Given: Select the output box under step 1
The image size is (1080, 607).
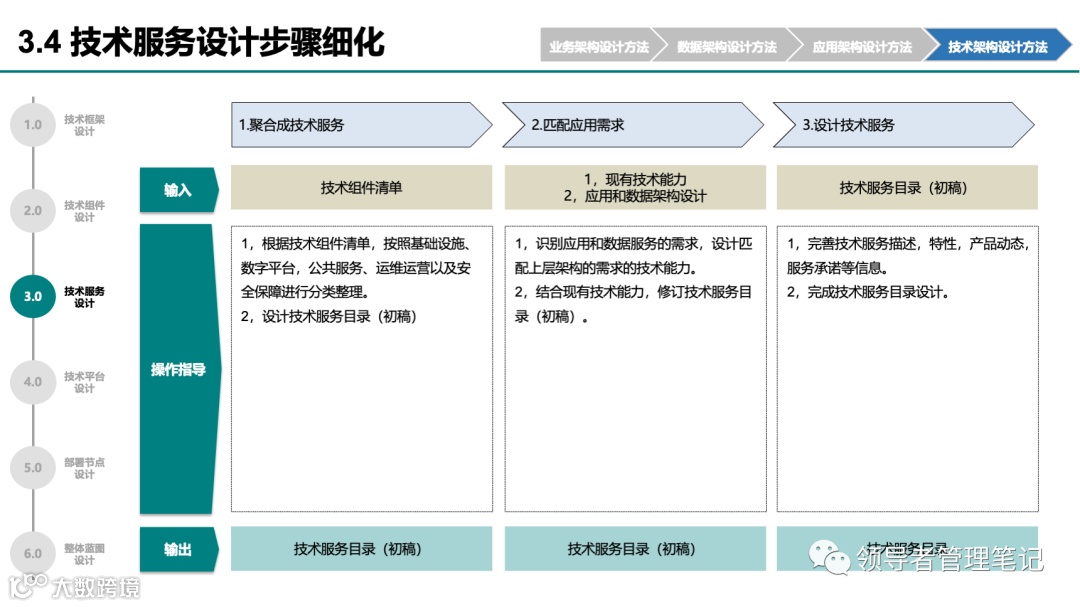Looking at the screenshot, I should point(362,549).
